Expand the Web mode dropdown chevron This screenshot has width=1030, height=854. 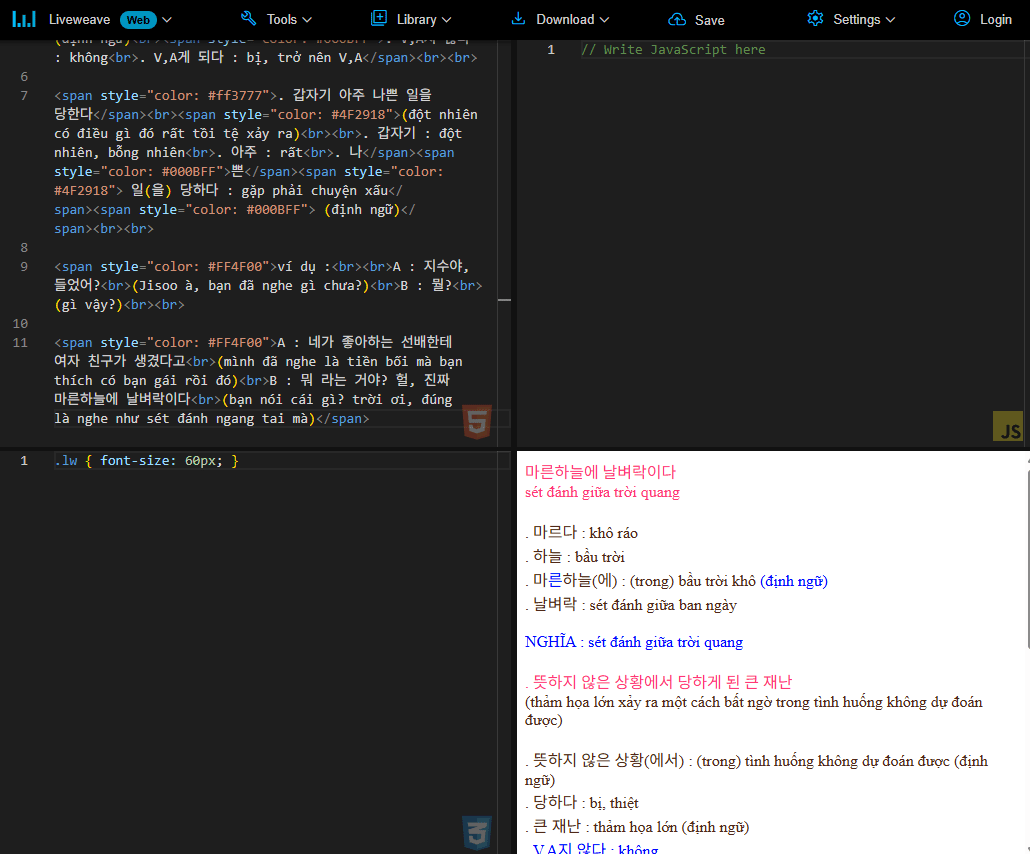167,19
